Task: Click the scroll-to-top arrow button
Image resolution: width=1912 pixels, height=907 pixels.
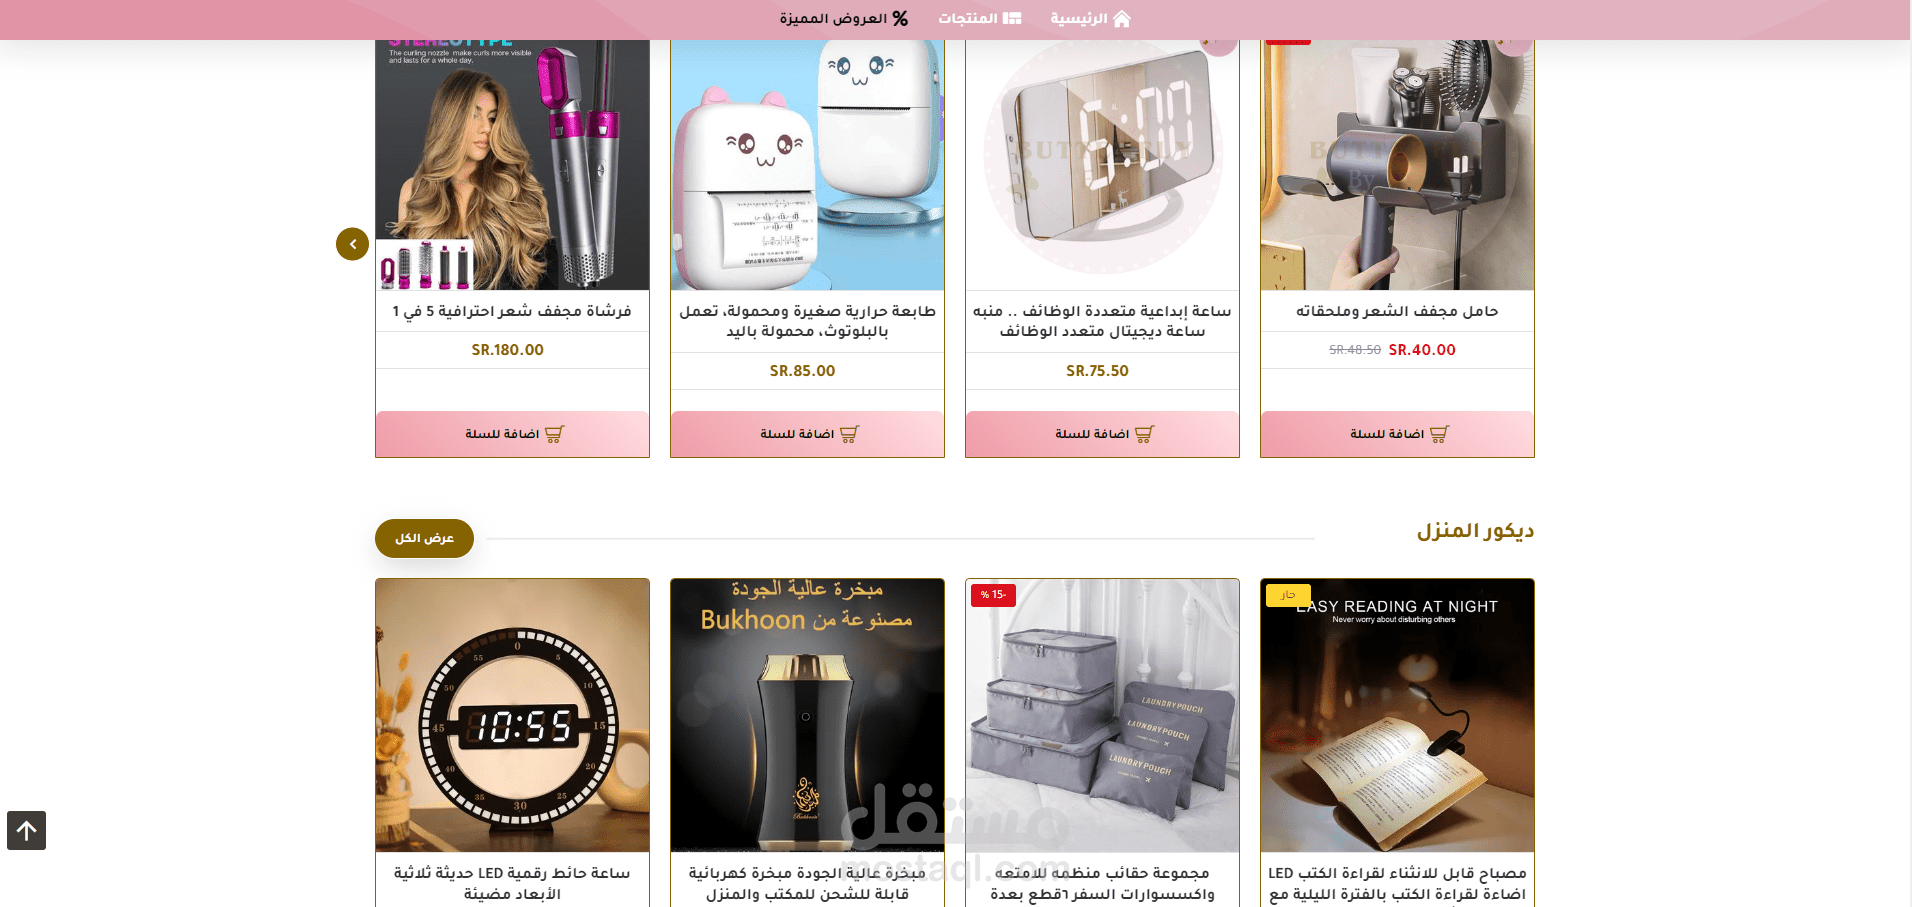Action: click(27, 830)
